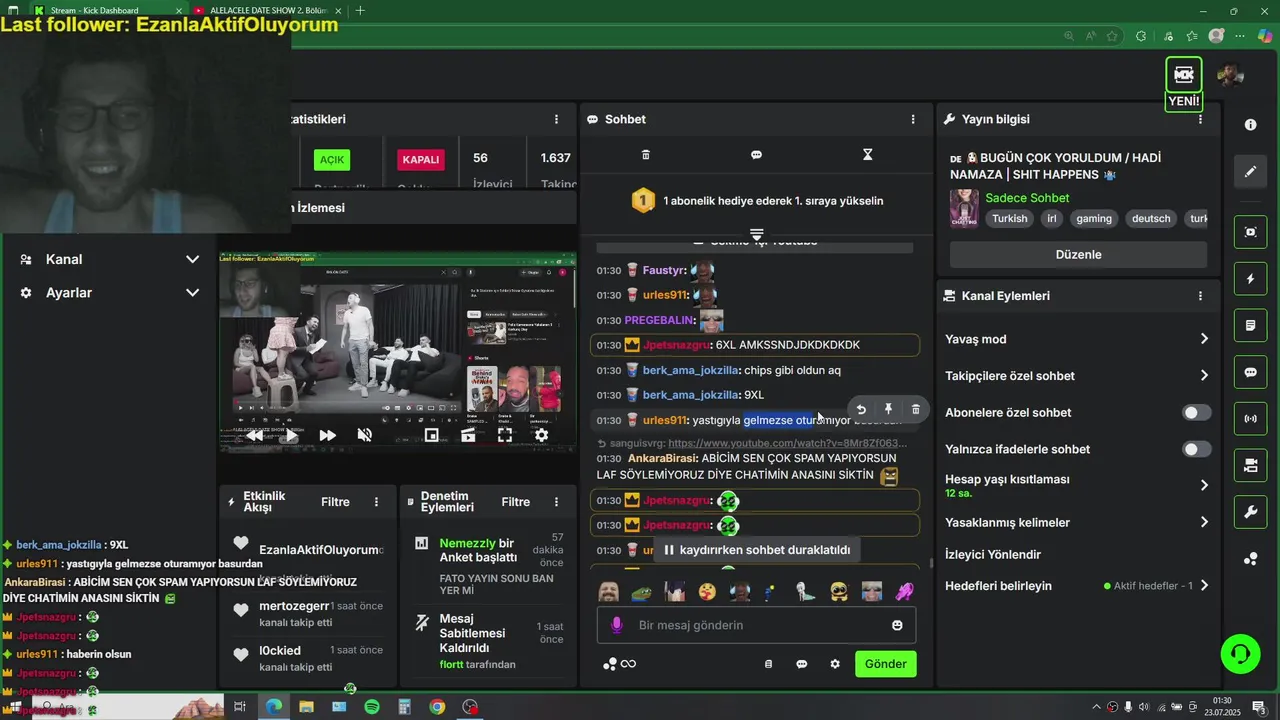Open Hedefleri belirleyin goals arrow

click(1204, 586)
